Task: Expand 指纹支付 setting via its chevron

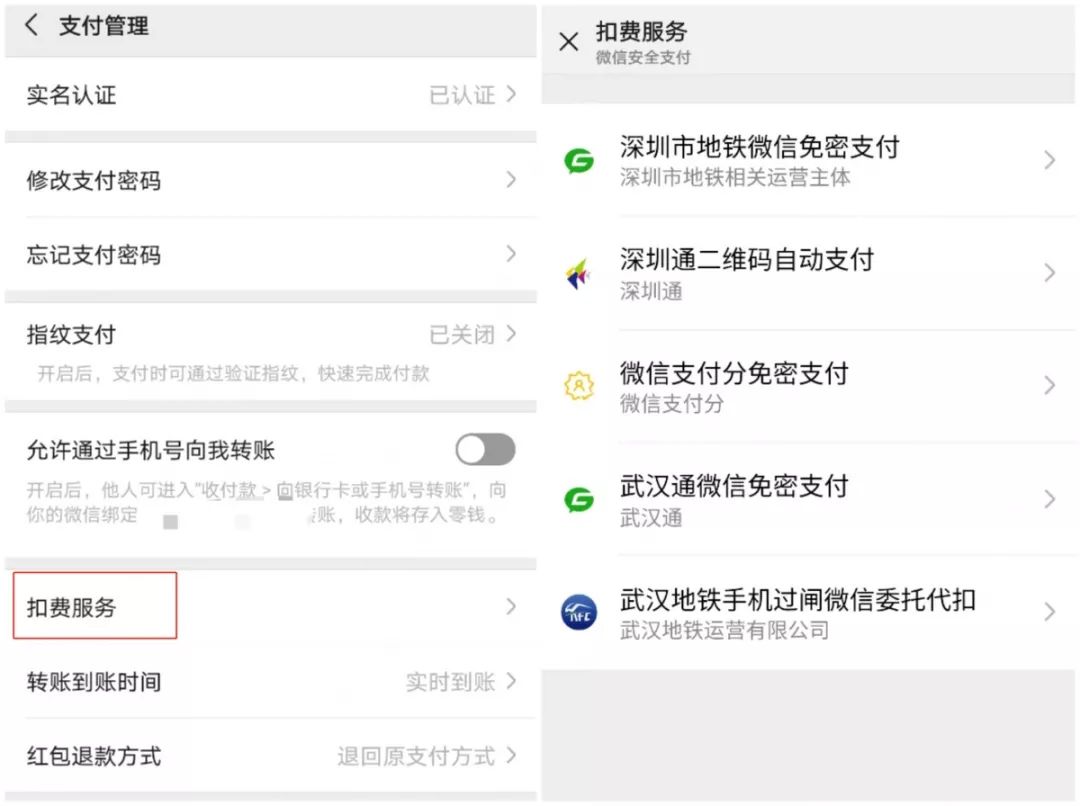Action: [x=510, y=334]
